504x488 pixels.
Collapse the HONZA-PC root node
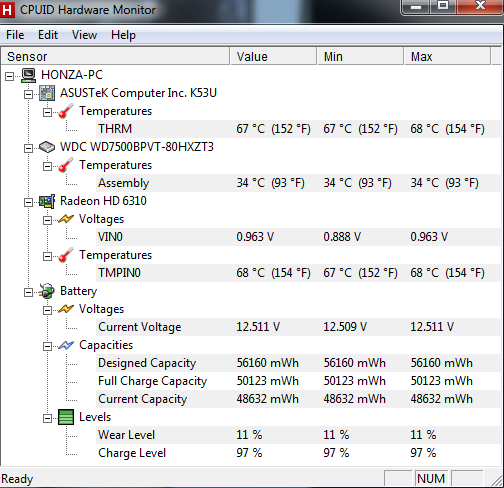click(x=10, y=77)
